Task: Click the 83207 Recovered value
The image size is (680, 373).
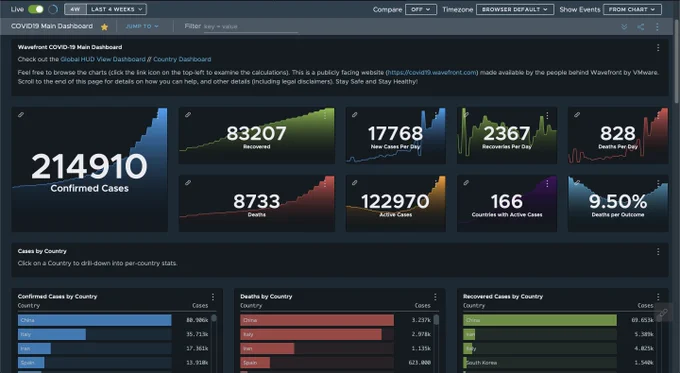Action: click(x=256, y=133)
